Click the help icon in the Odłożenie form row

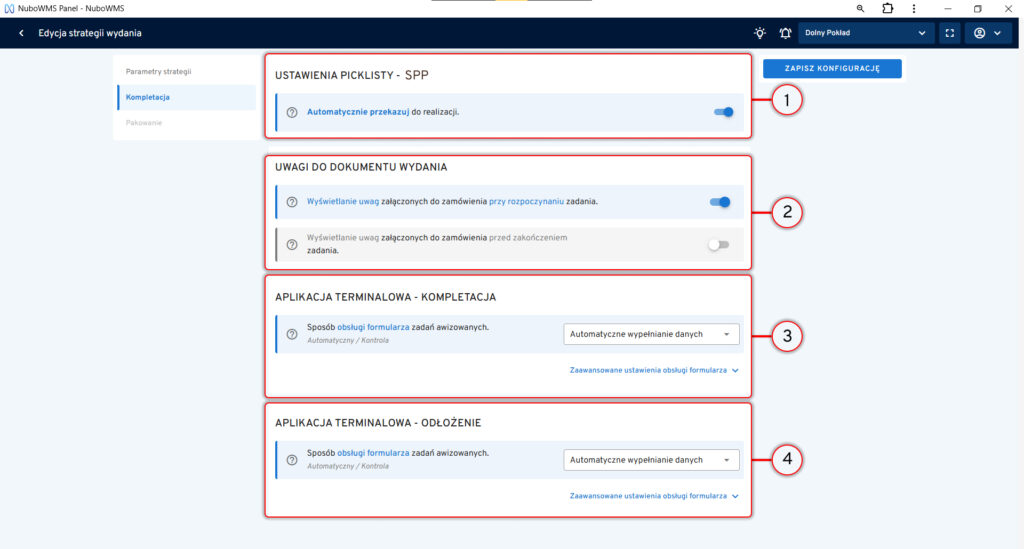click(292, 460)
